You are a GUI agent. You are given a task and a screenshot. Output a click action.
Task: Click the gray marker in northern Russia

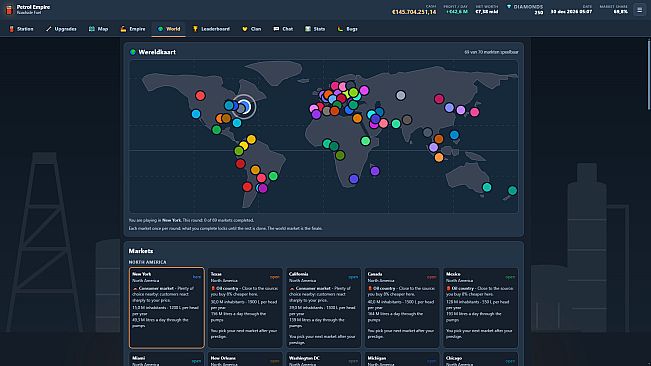[x=401, y=95]
